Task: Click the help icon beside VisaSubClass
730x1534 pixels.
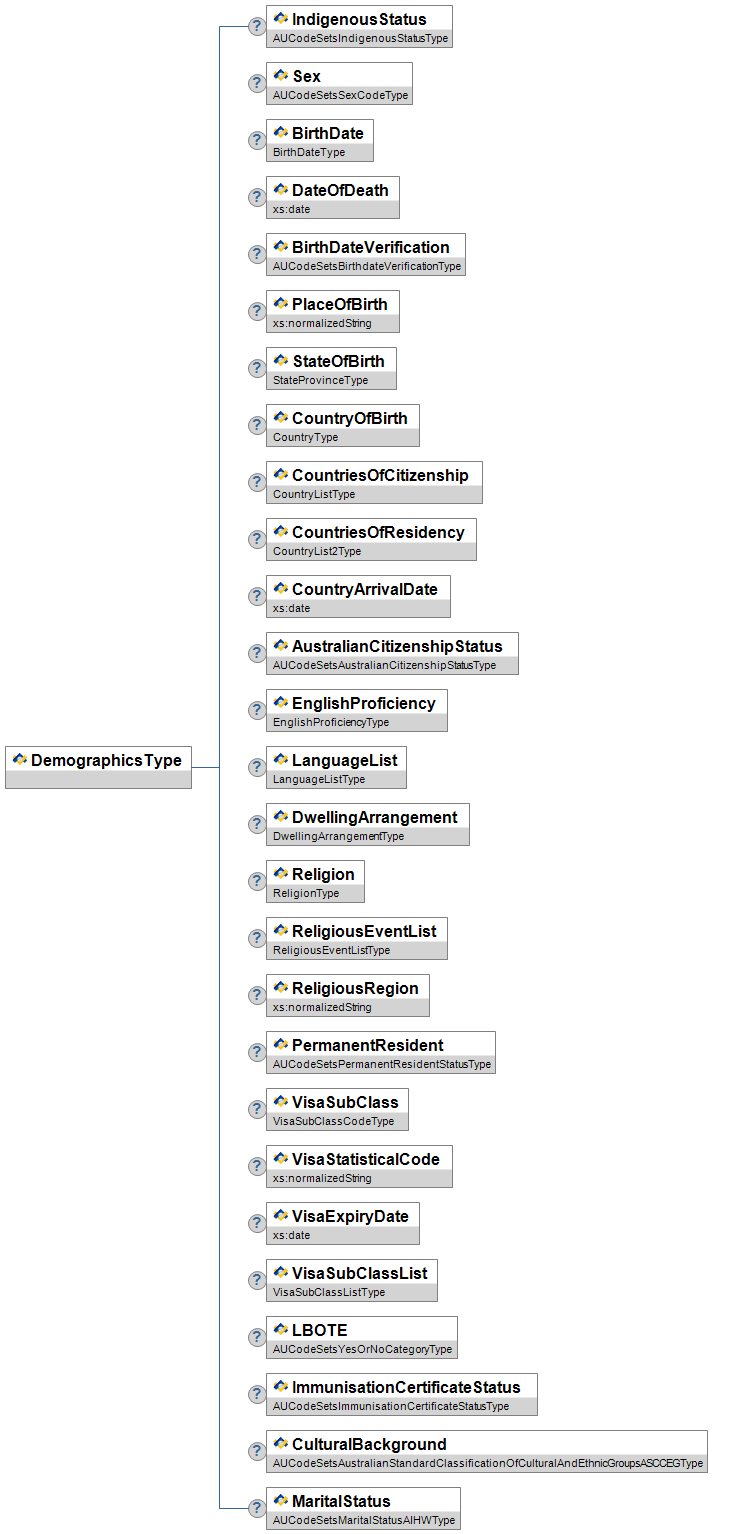Action: [256, 1110]
